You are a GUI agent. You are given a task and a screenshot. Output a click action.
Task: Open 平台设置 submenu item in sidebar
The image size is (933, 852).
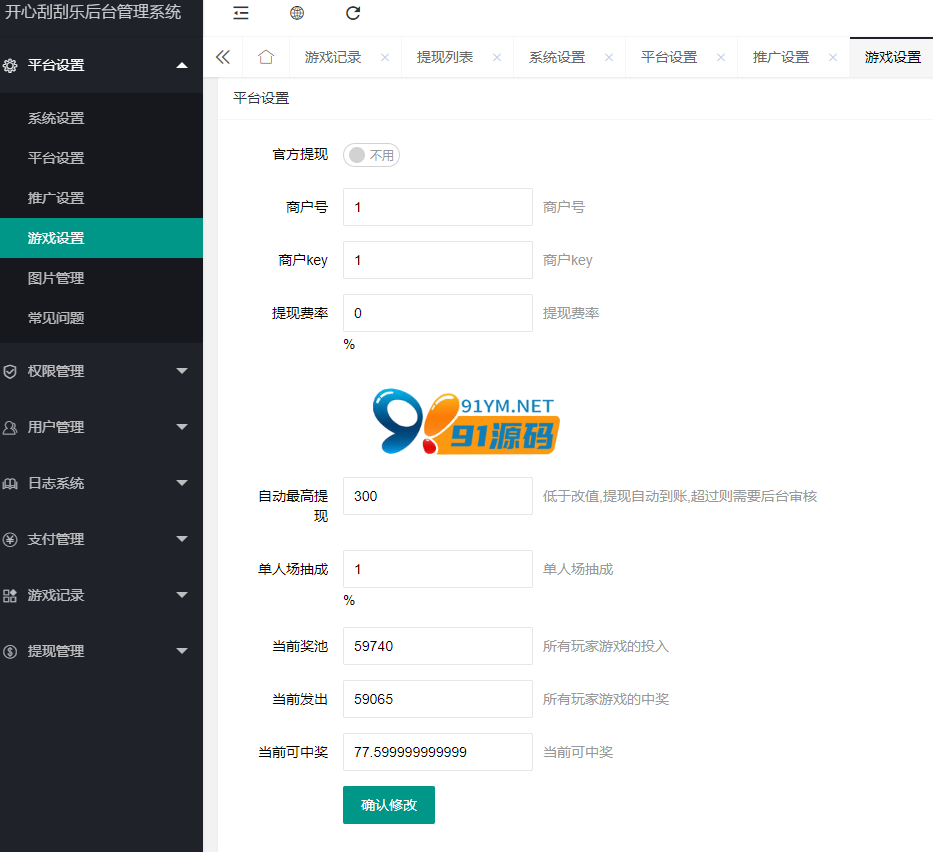point(101,158)
